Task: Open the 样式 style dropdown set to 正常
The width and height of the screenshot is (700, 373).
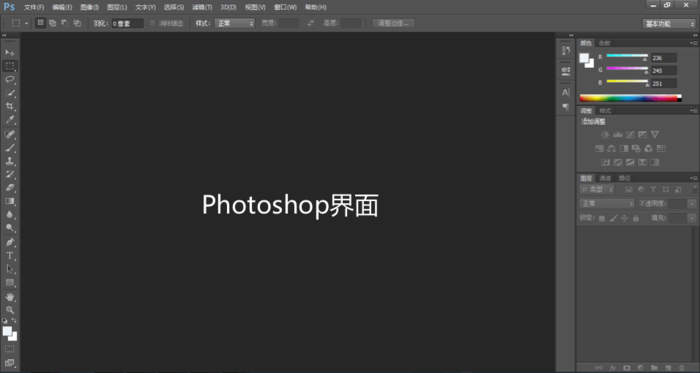Action: [x=235, y=23]
